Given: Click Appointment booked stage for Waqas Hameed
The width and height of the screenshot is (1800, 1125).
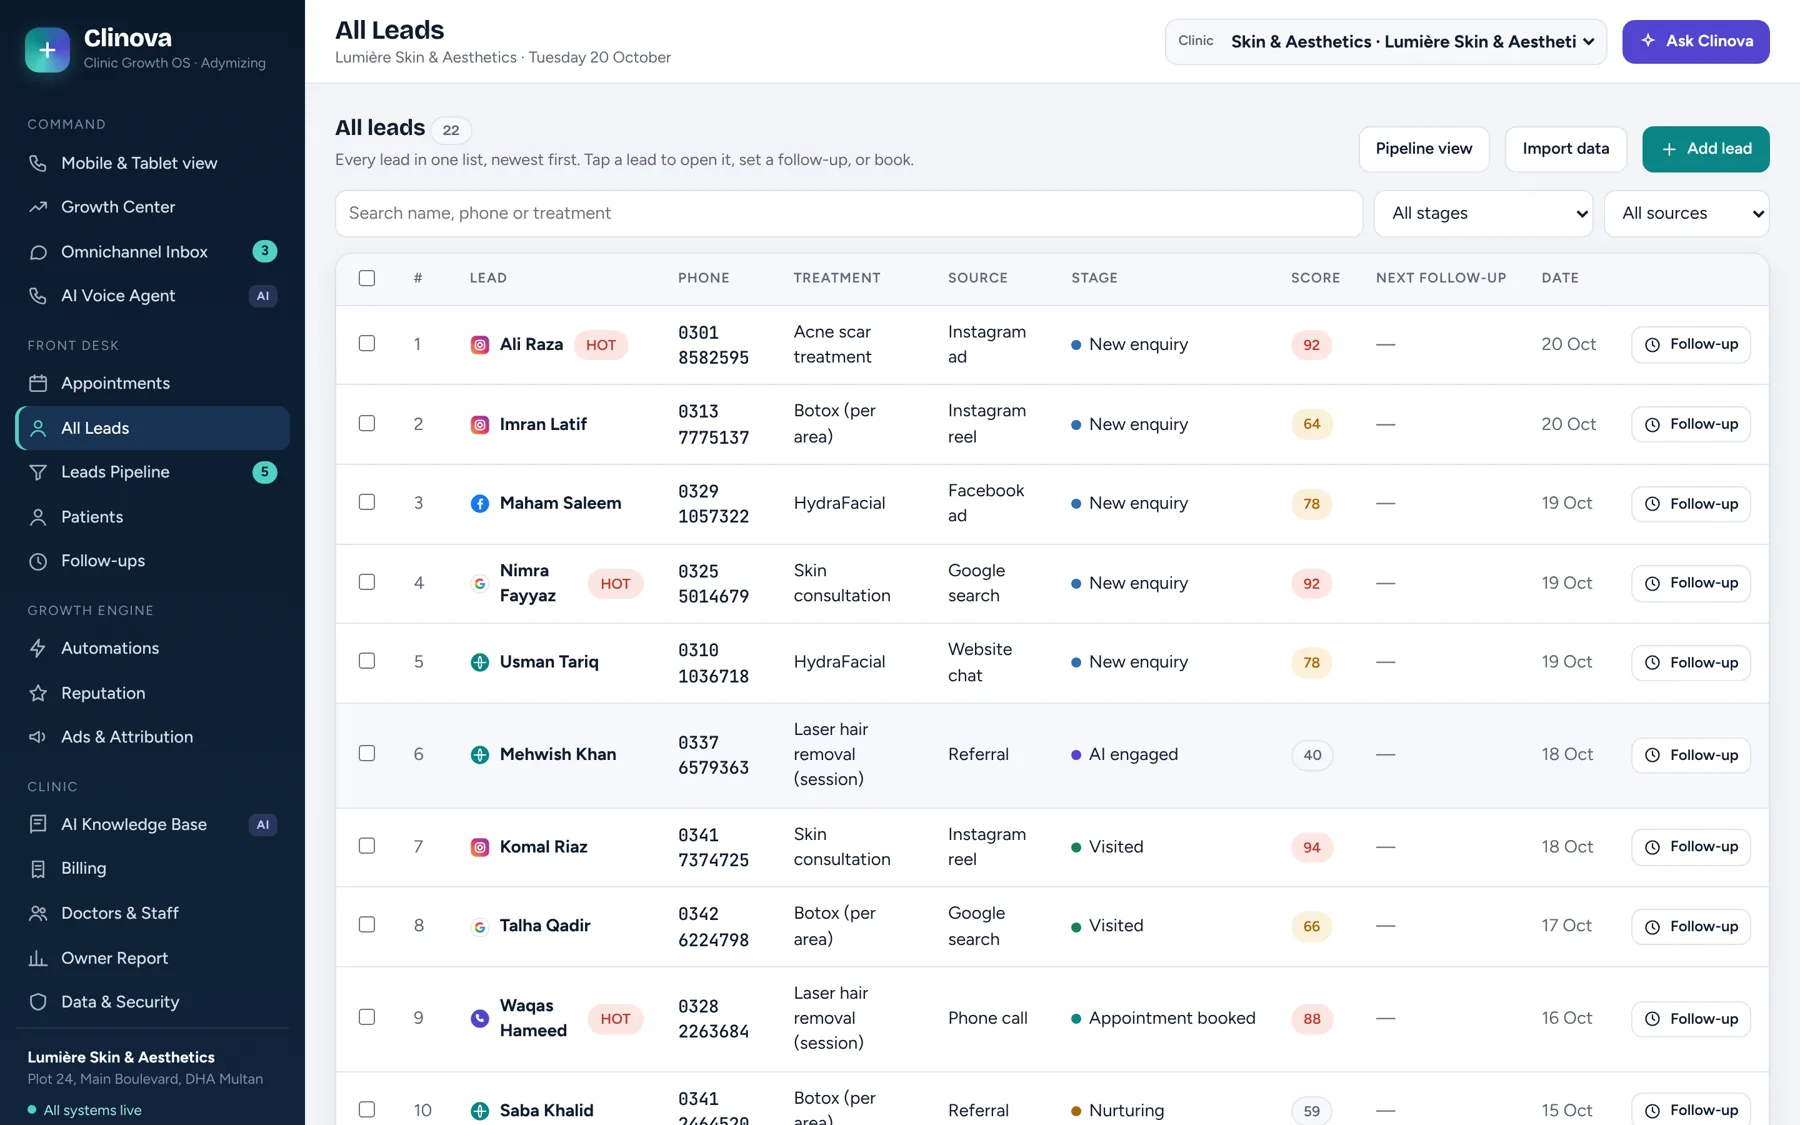Looking at the screenshot, I should pos(1163,1018).
